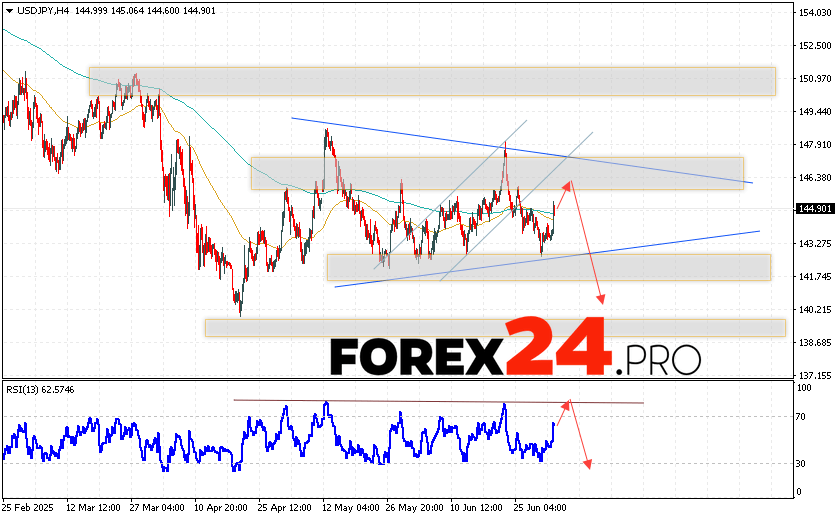Viewport: 839px width, 519px height.
Task: Click the 10 Apr 20:00 date label
Action: point(220,507)
